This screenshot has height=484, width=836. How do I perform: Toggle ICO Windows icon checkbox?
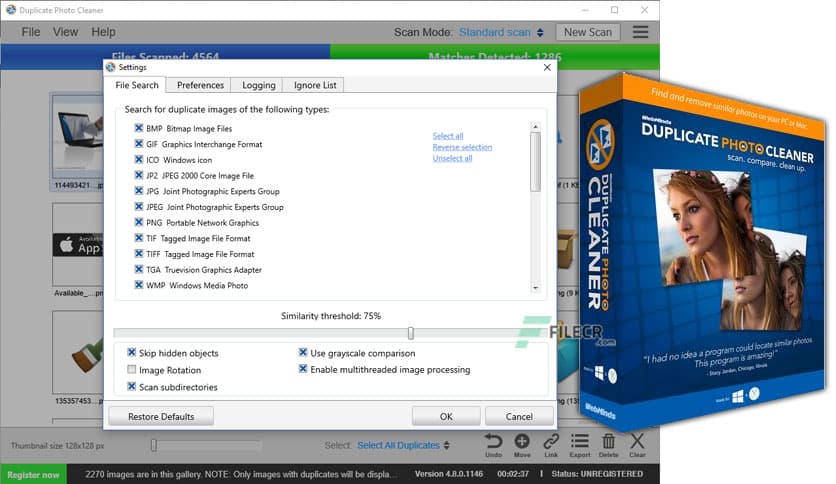[x=139, y=159]
